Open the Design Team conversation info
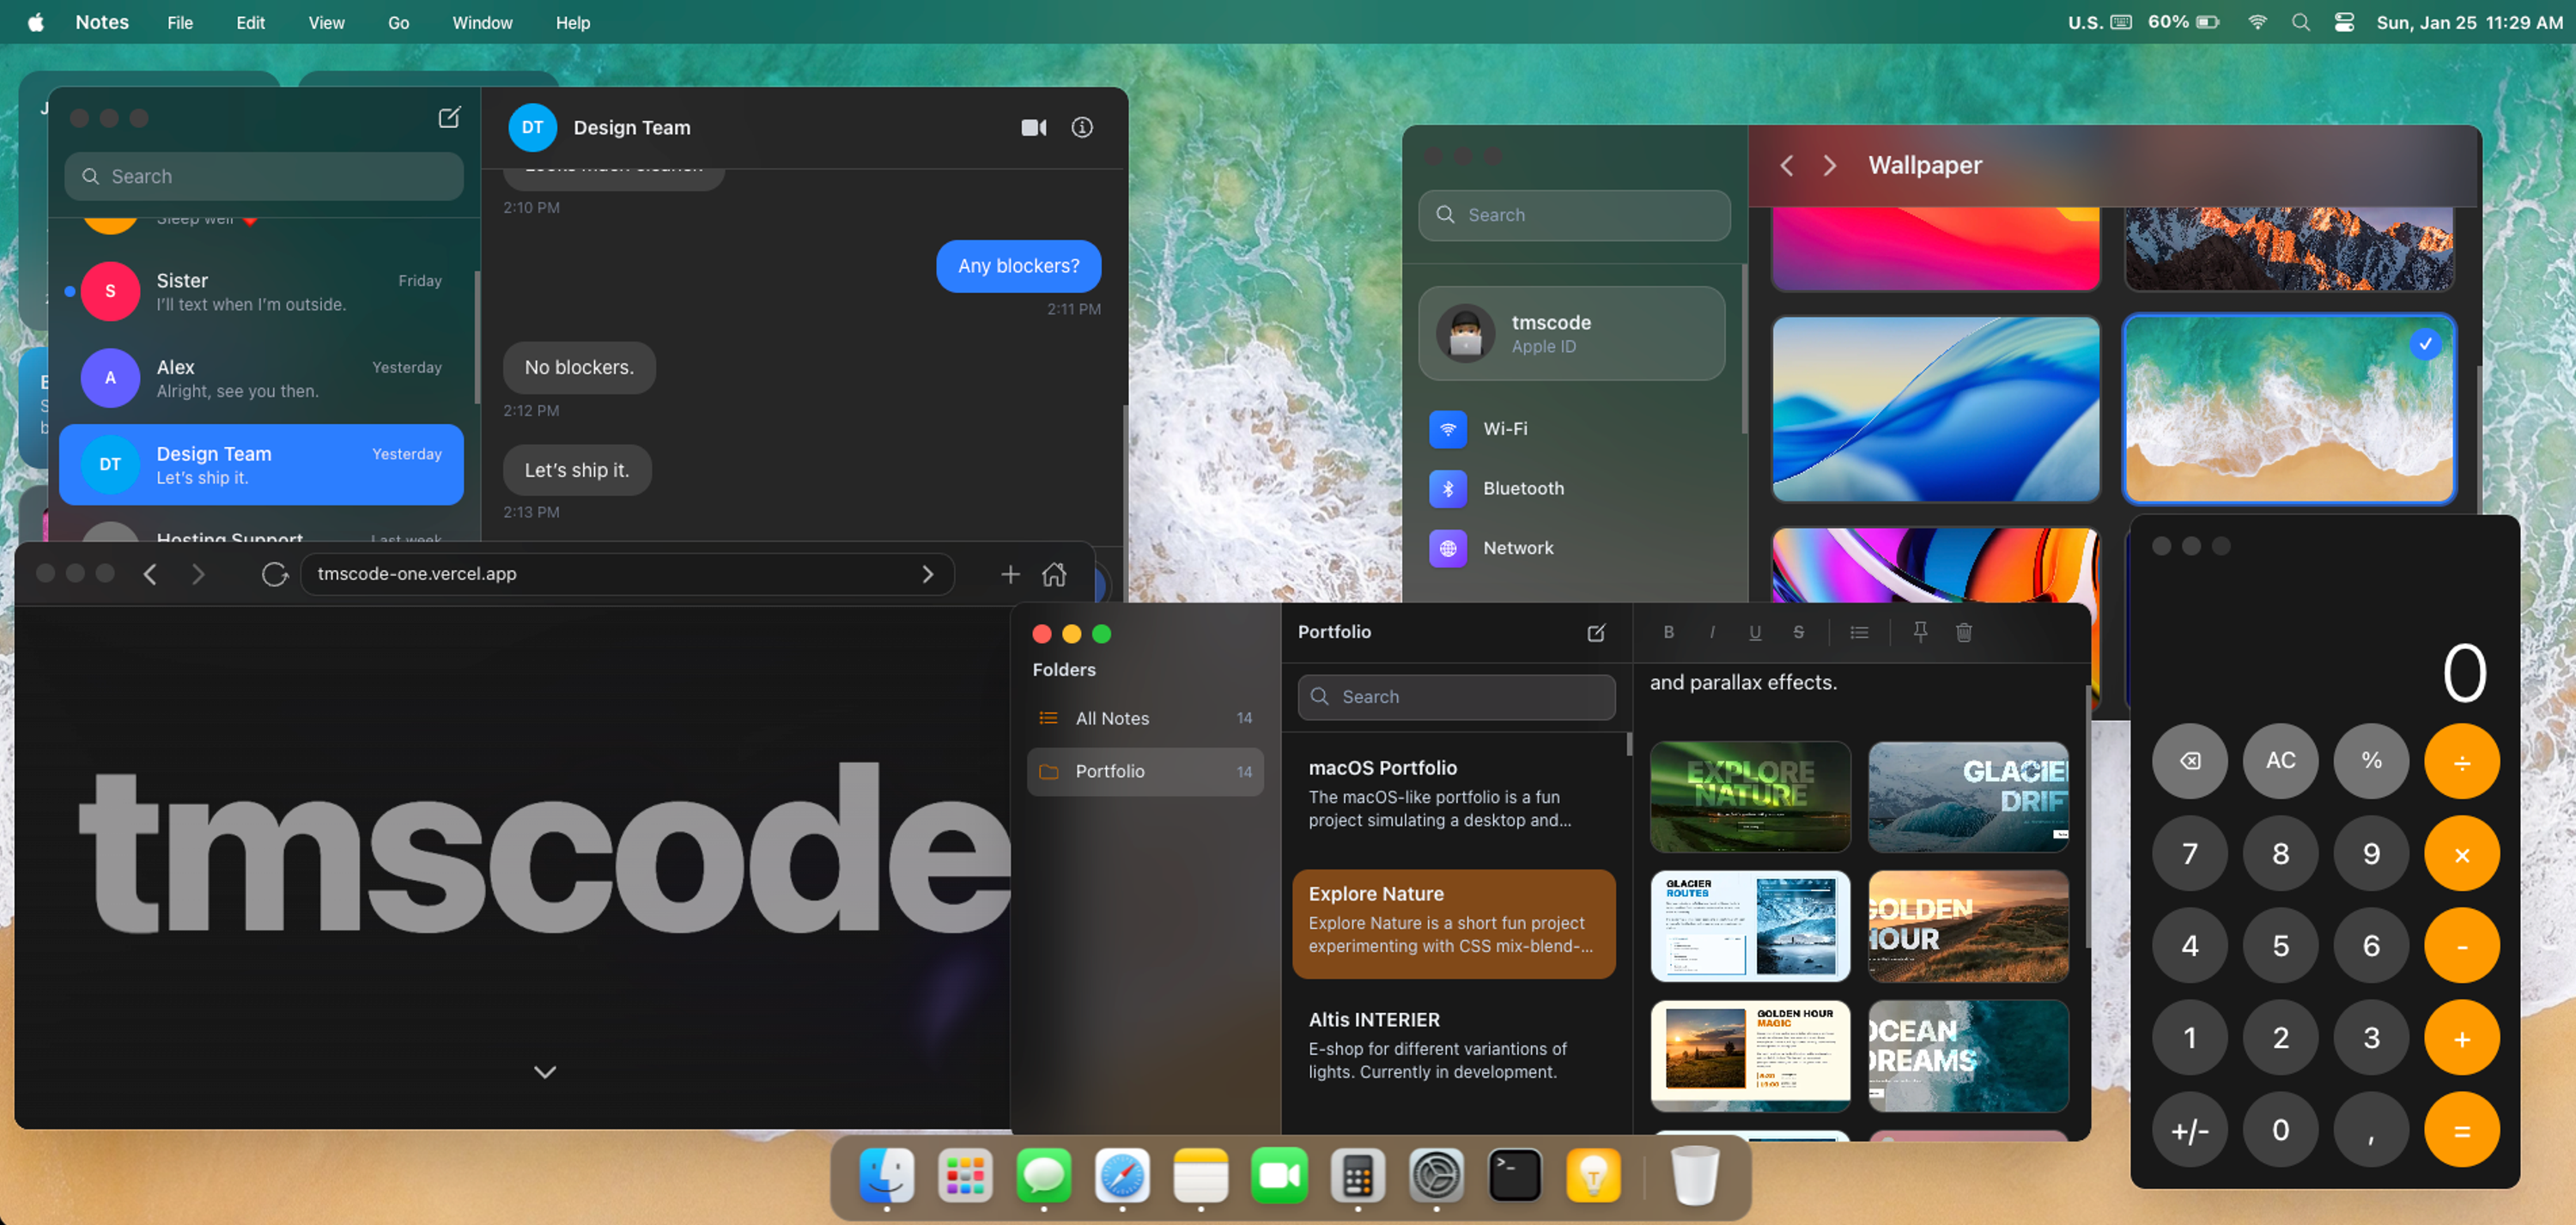Screen dimensions: 2576x1225 coord(1081,127)
